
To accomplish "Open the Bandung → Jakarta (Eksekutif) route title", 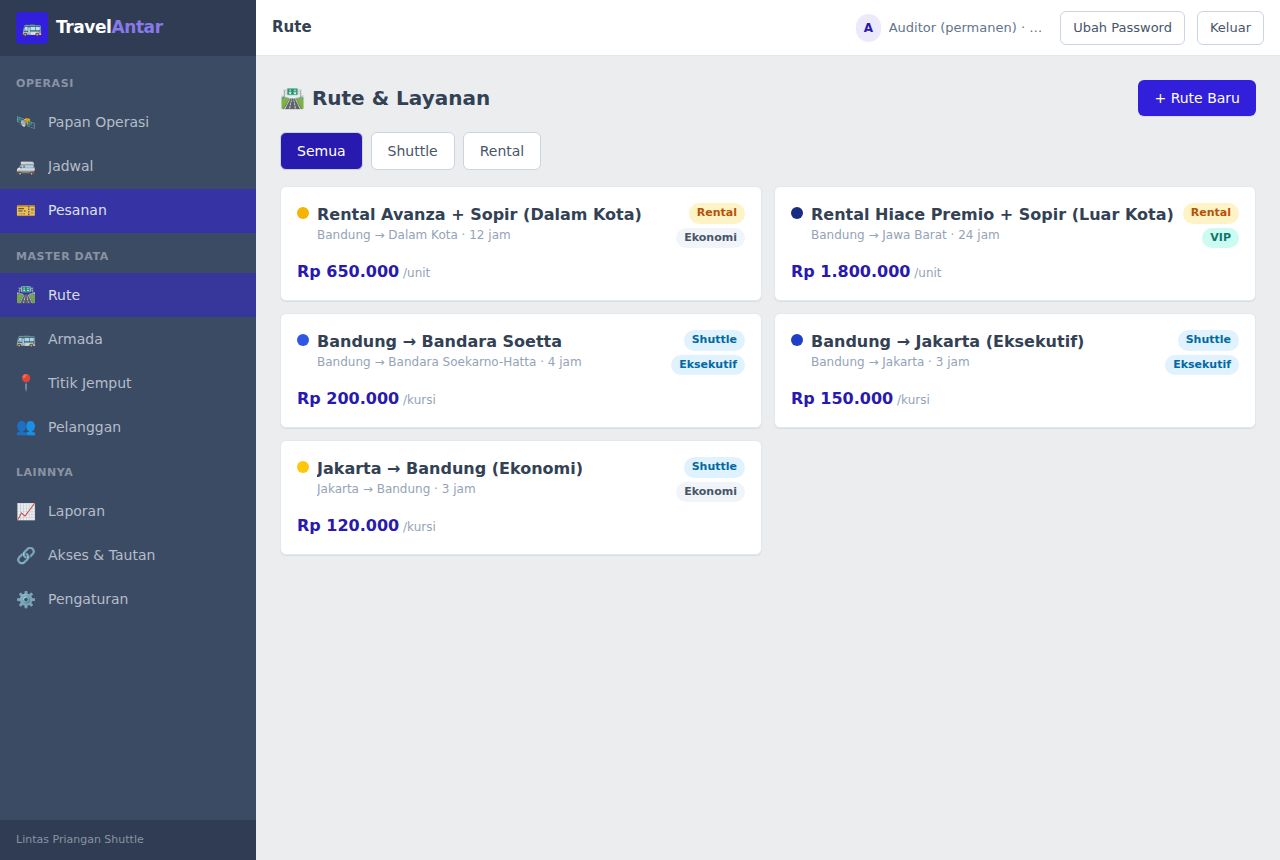I will pos(947,341).
